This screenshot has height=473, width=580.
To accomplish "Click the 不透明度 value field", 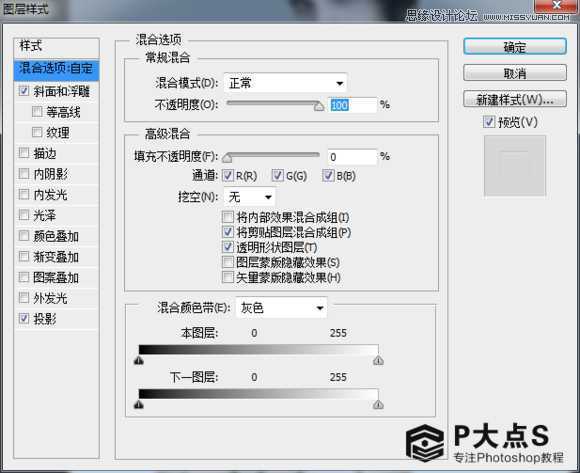I will [x=352, y=105].
